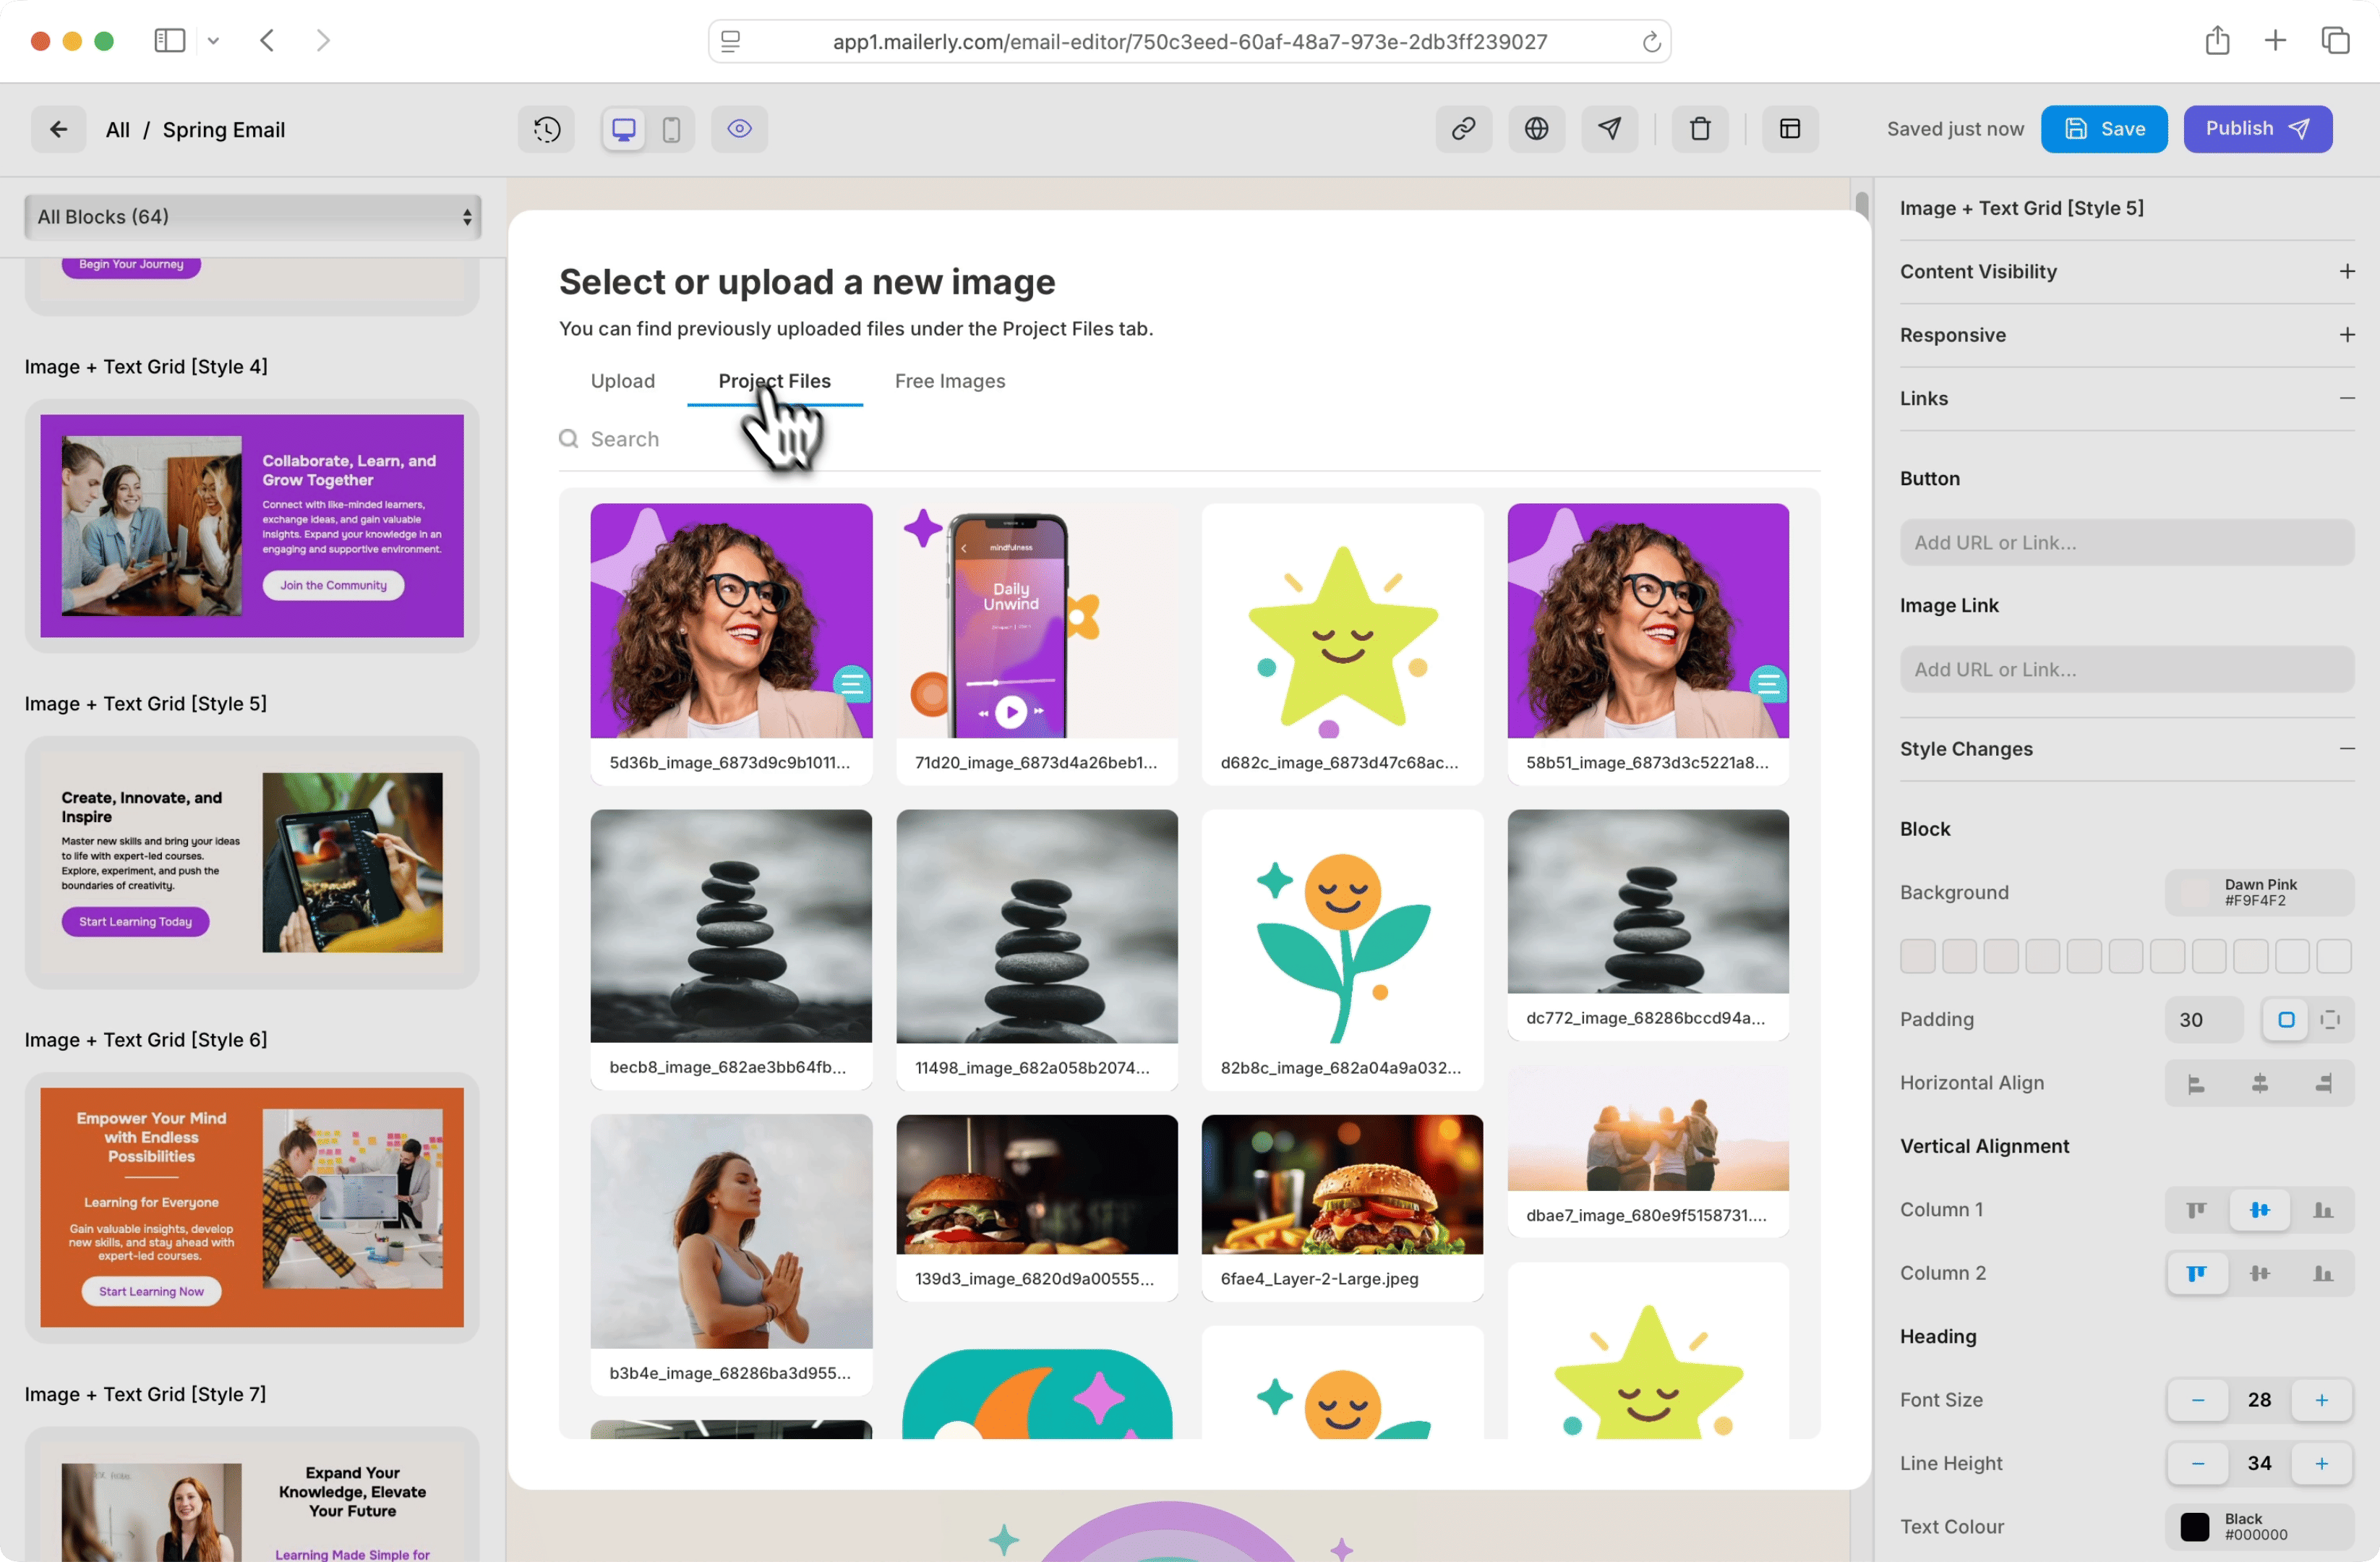
Task: Click the image Search field
Action: tap(1190, 439)
